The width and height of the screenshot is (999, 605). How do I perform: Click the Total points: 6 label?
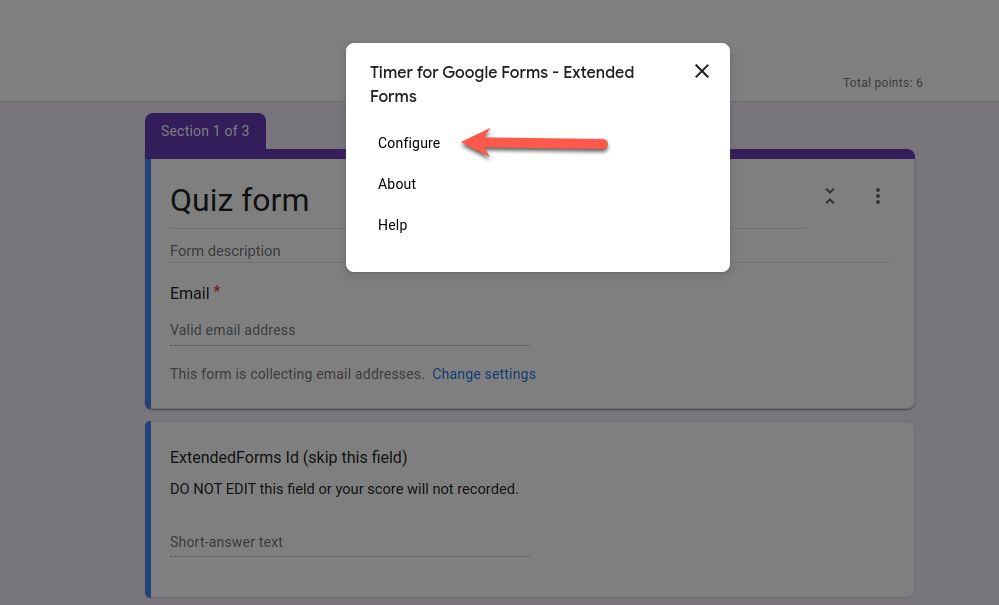point(882,83)
